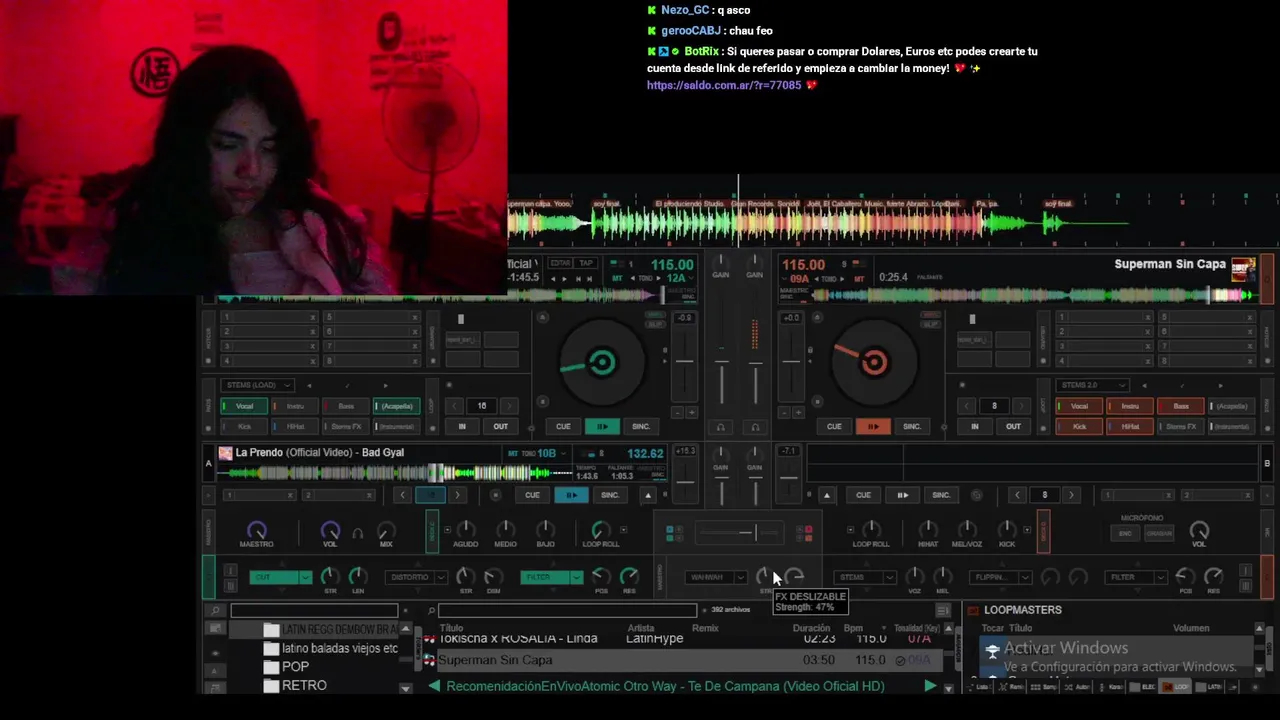Click the deck B lower play/pause button
Image resolution: width=1280 pixels, height=720 pixels.
[902, 495]
